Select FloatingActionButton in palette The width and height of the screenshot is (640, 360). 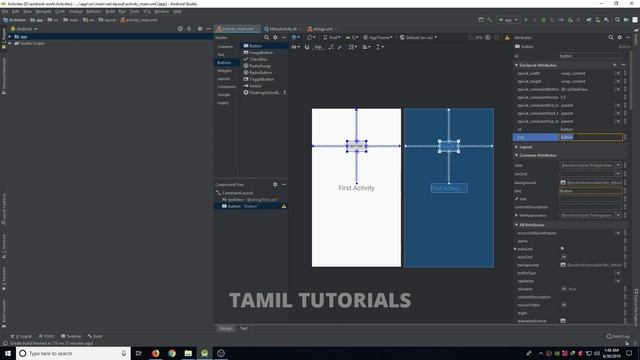point(264,93)
